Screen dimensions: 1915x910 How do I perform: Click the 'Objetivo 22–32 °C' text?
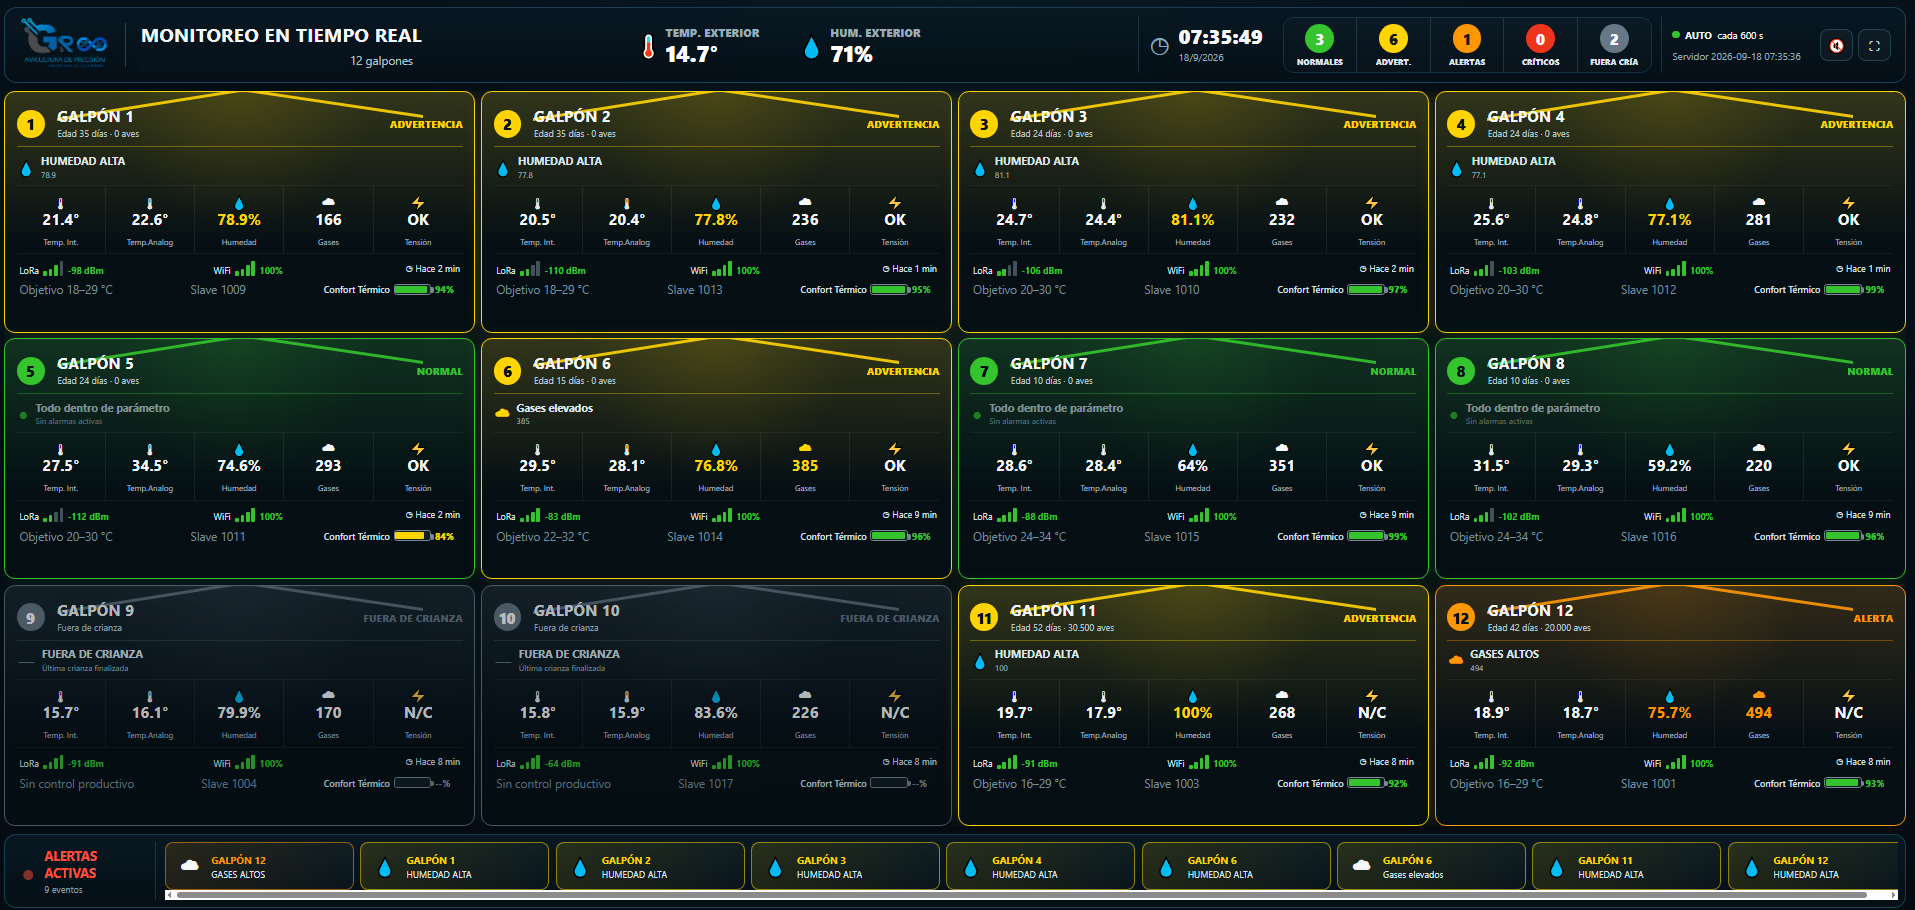click(543, 537)
